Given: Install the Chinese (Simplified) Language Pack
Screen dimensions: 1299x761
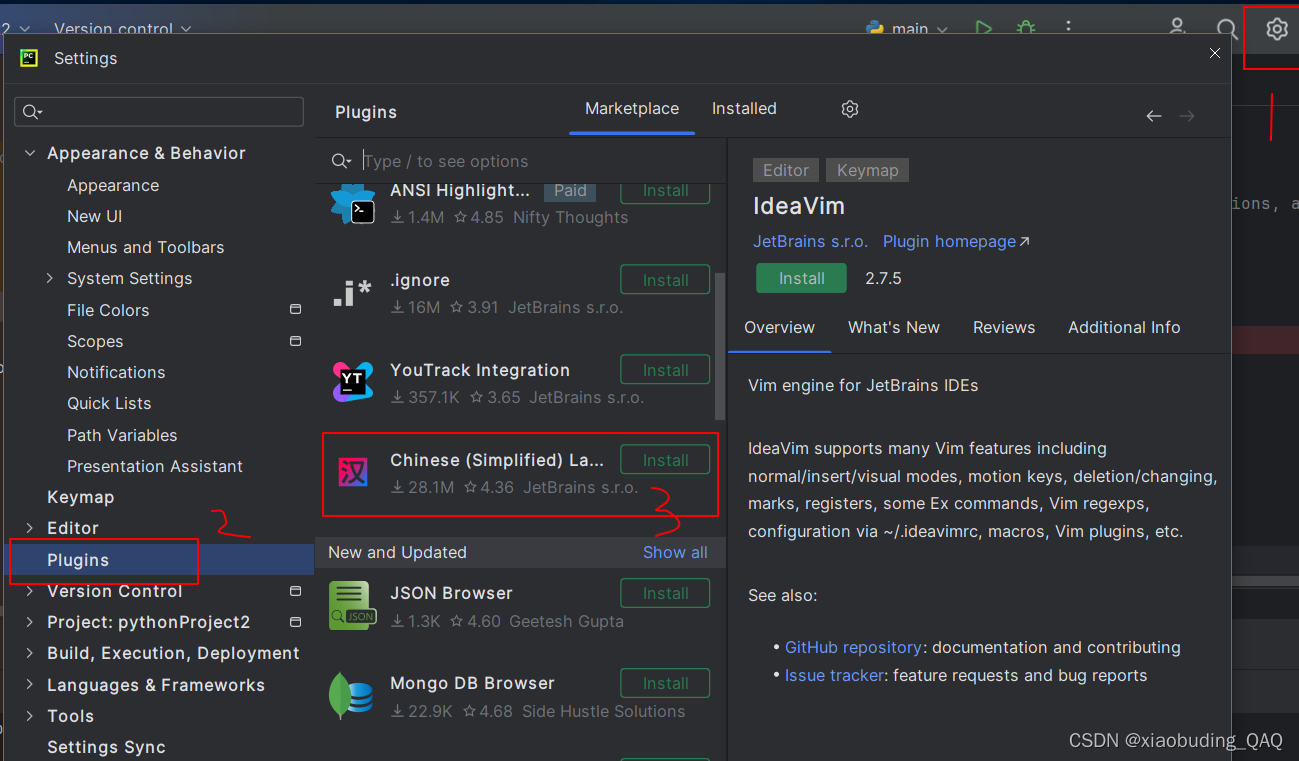Looking at the screenshot, I should tap(665, 460).
